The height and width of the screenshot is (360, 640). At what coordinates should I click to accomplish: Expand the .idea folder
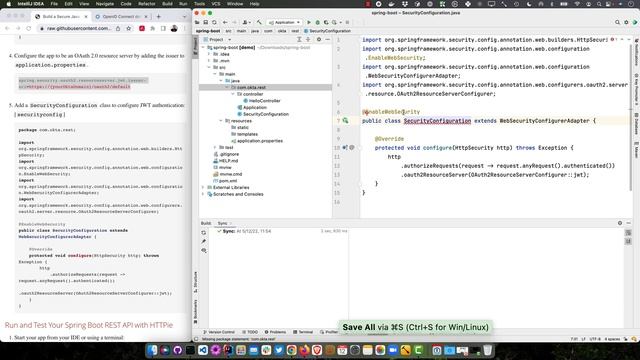click(209, 54)
